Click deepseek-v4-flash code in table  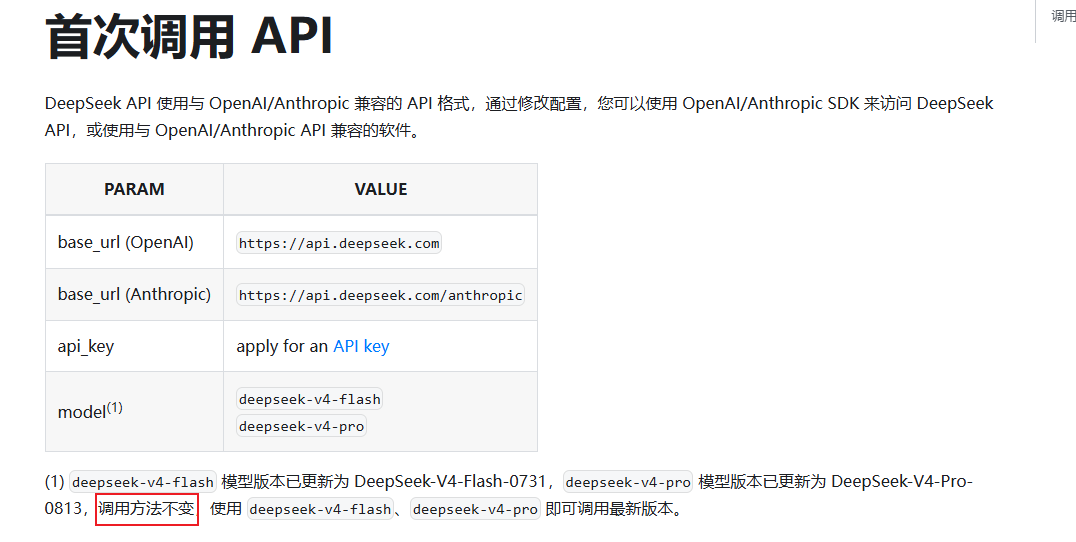309,399
